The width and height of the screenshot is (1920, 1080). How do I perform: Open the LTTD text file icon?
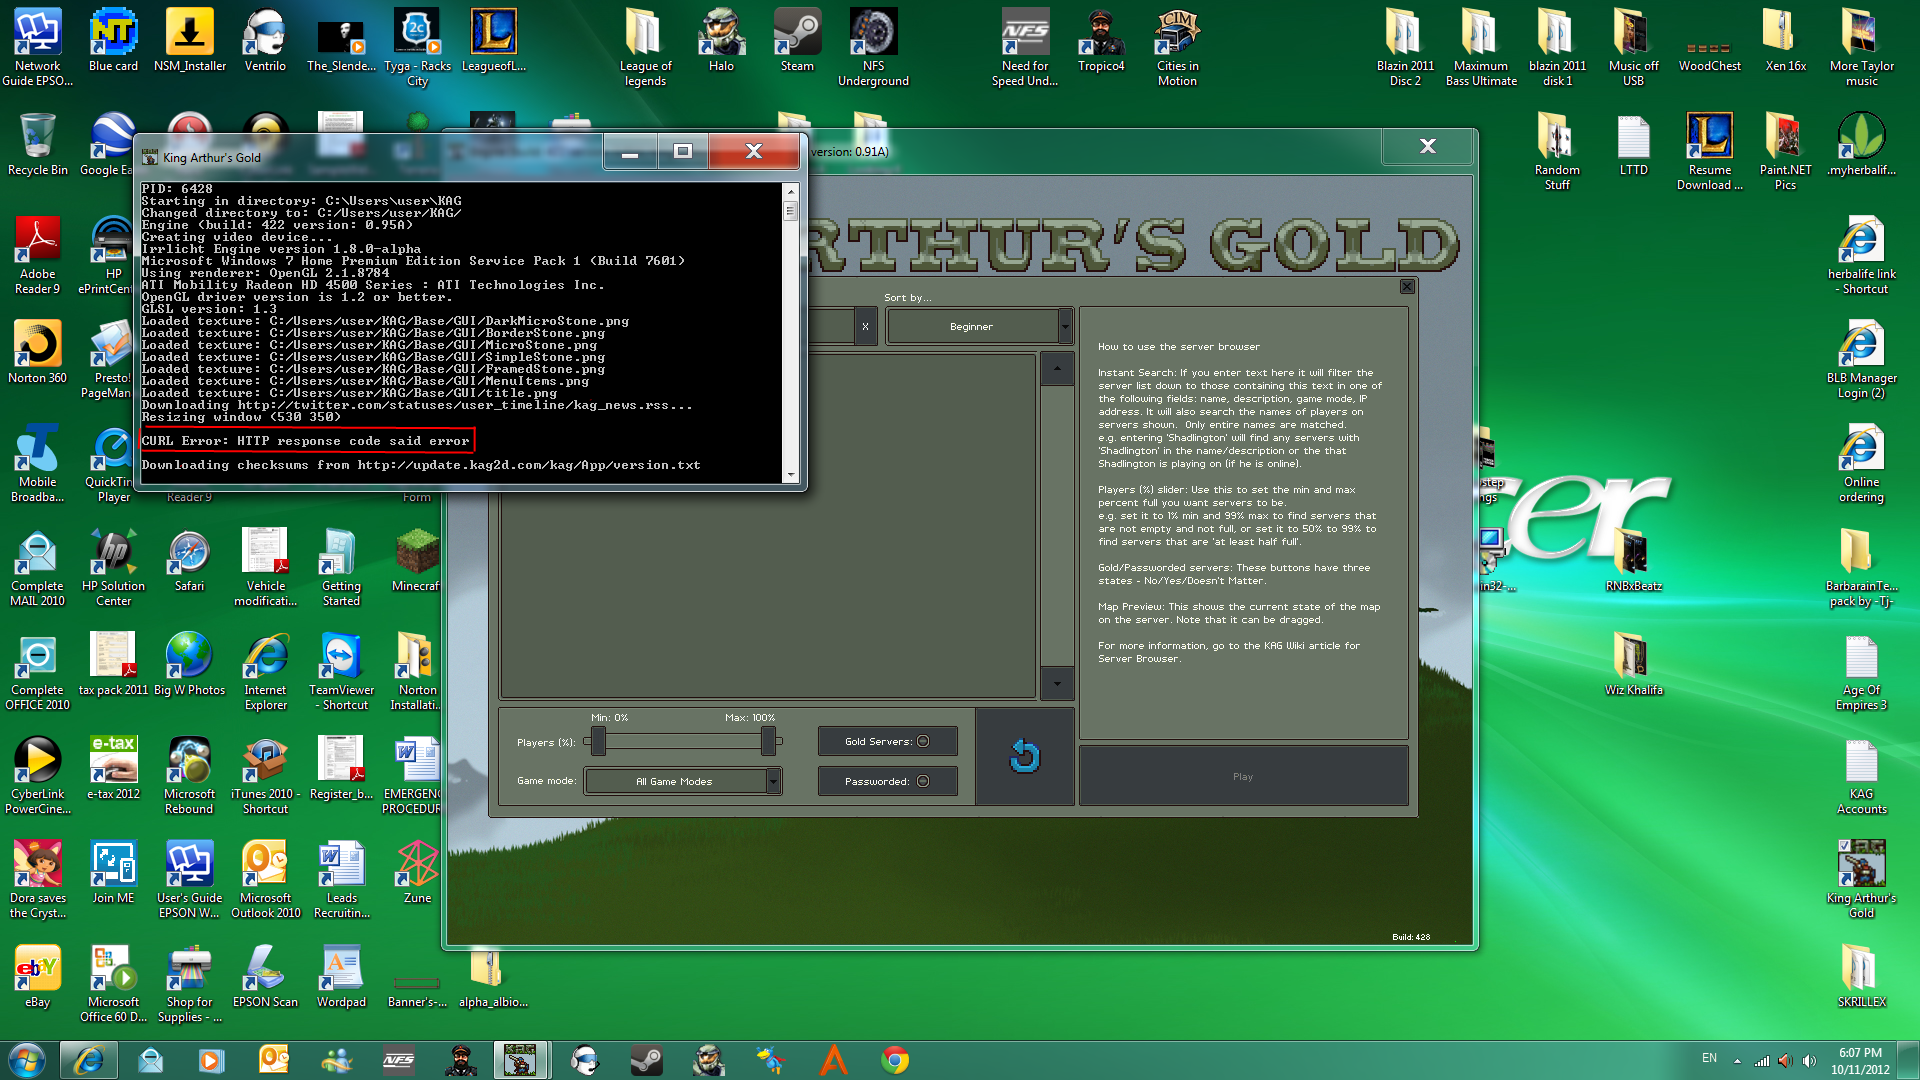pos(1633,144)
